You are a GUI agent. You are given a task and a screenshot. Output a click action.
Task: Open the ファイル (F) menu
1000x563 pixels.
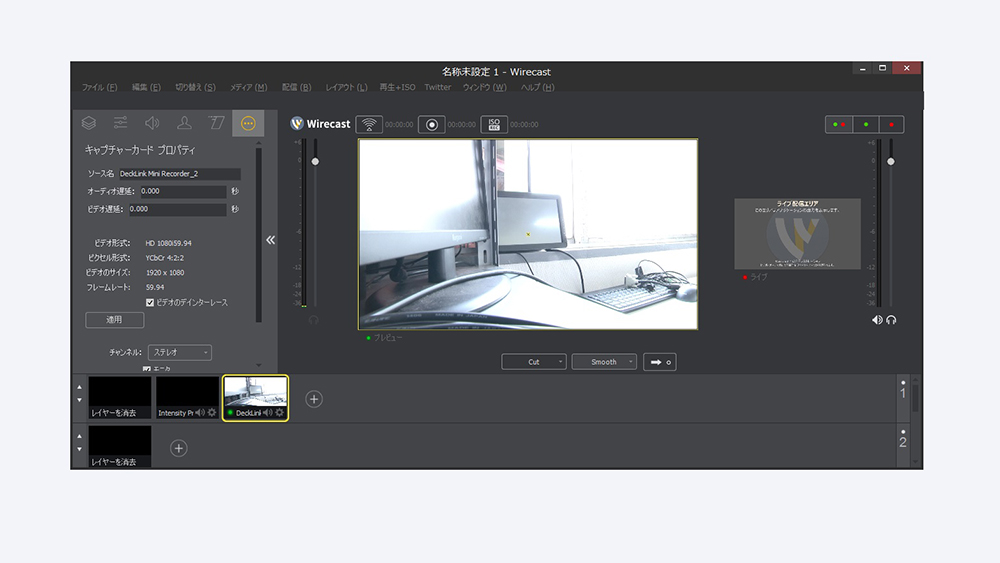pyautogui.click(x=99, y=87)
